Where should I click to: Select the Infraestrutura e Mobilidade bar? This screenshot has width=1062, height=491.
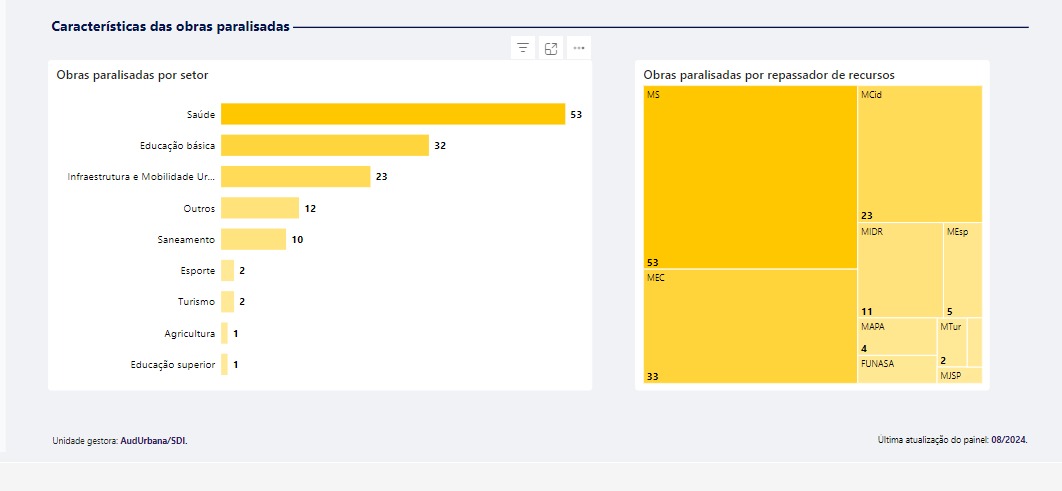(295, 176)
